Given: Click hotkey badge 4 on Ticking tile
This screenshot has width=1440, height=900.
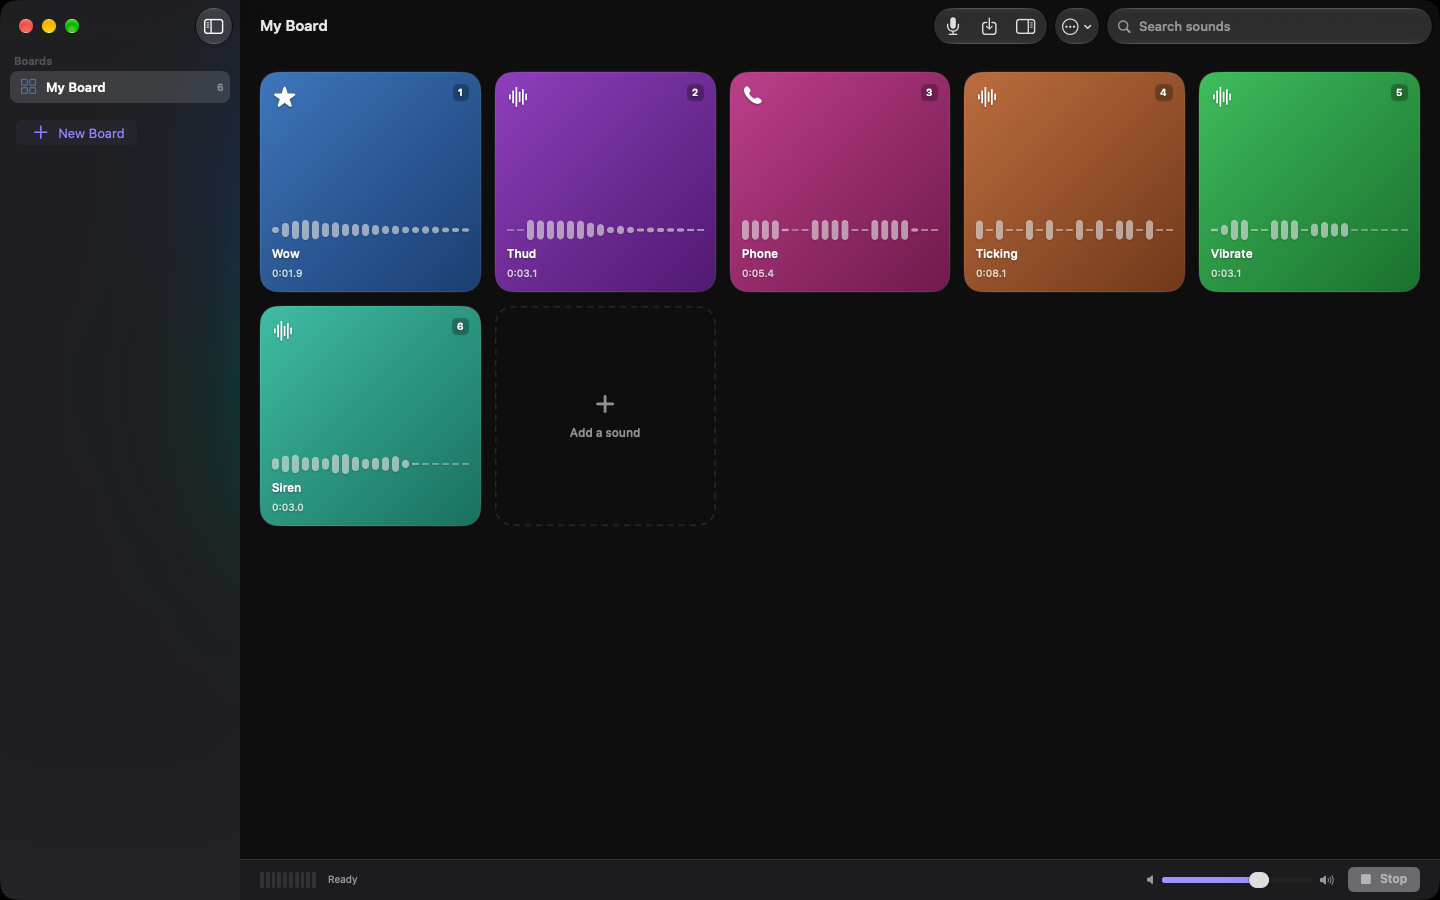Looking at the screenshot, I should [1163, 93].
